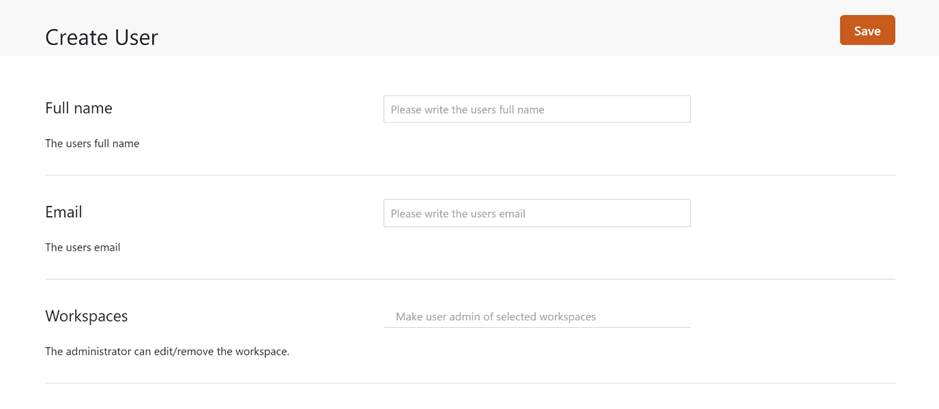Click the Full name section label
The width and height of the screenshot is (939, 409).
pyautogui.click(x=79, y=108)
